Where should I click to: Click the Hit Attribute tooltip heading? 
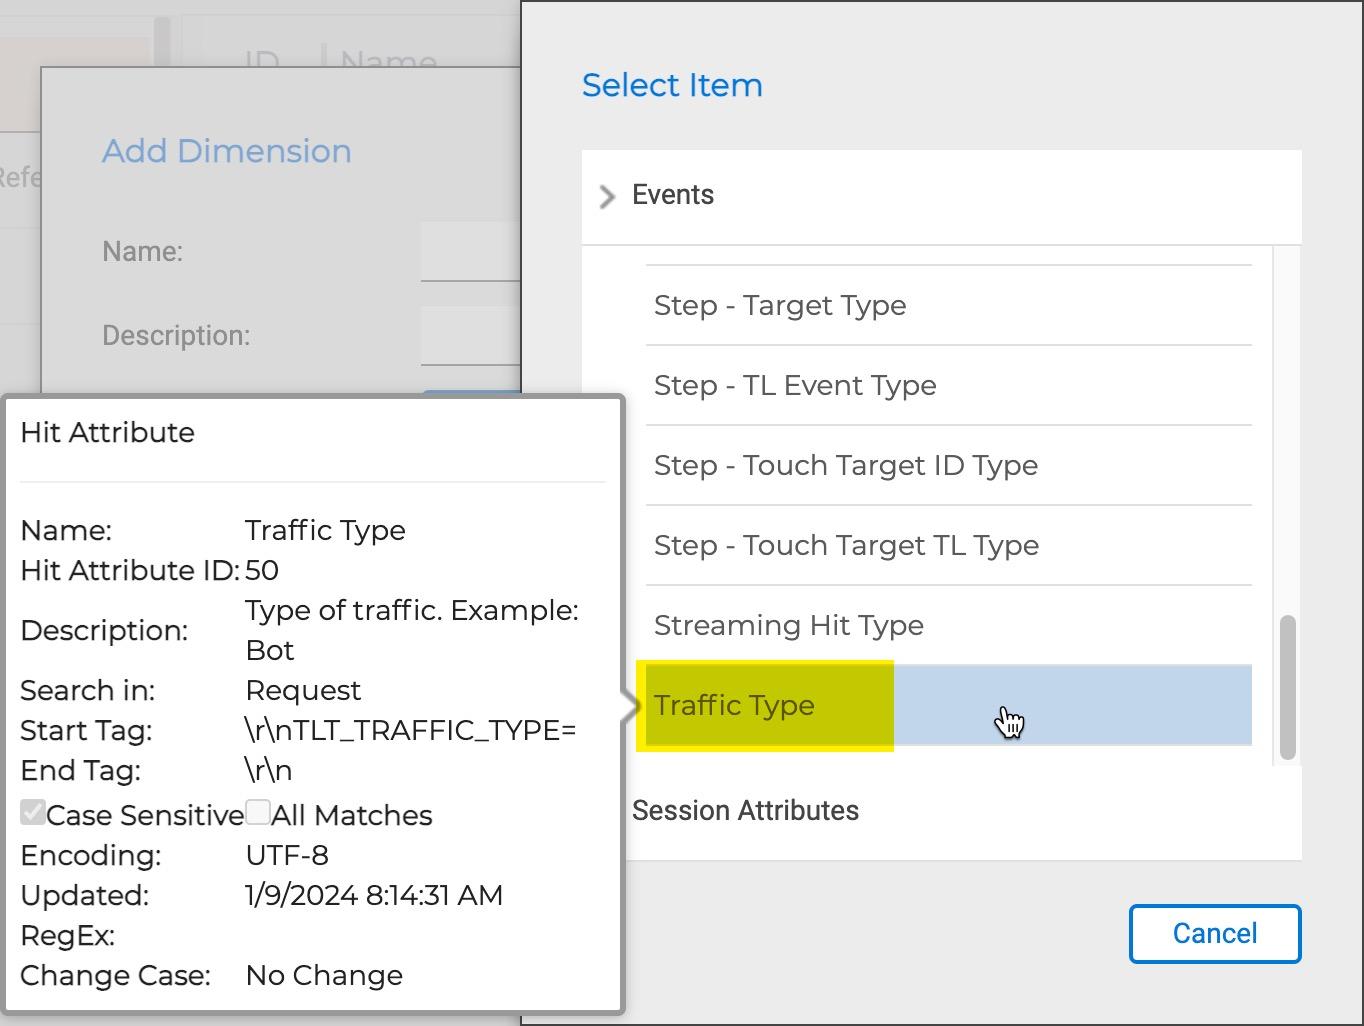click(107, 432)
